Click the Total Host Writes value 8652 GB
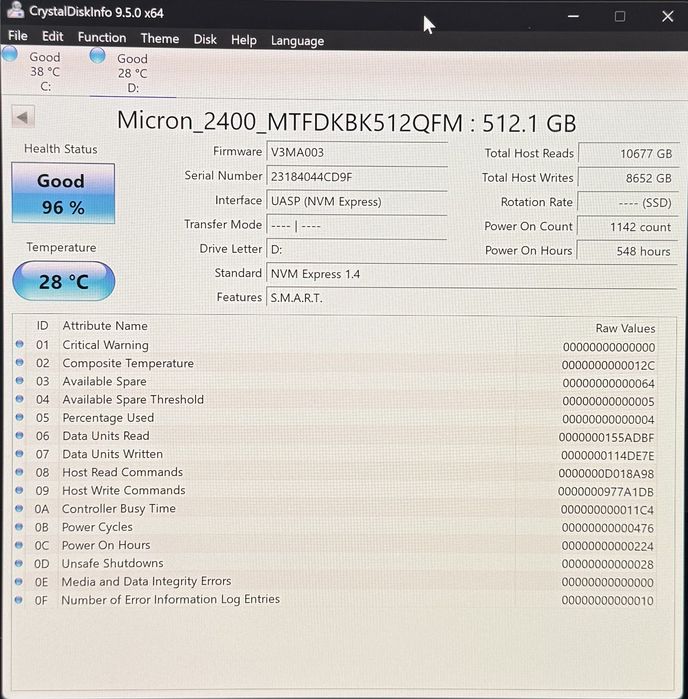The height and width of the screenshot is (699, 688). [629, 178]
